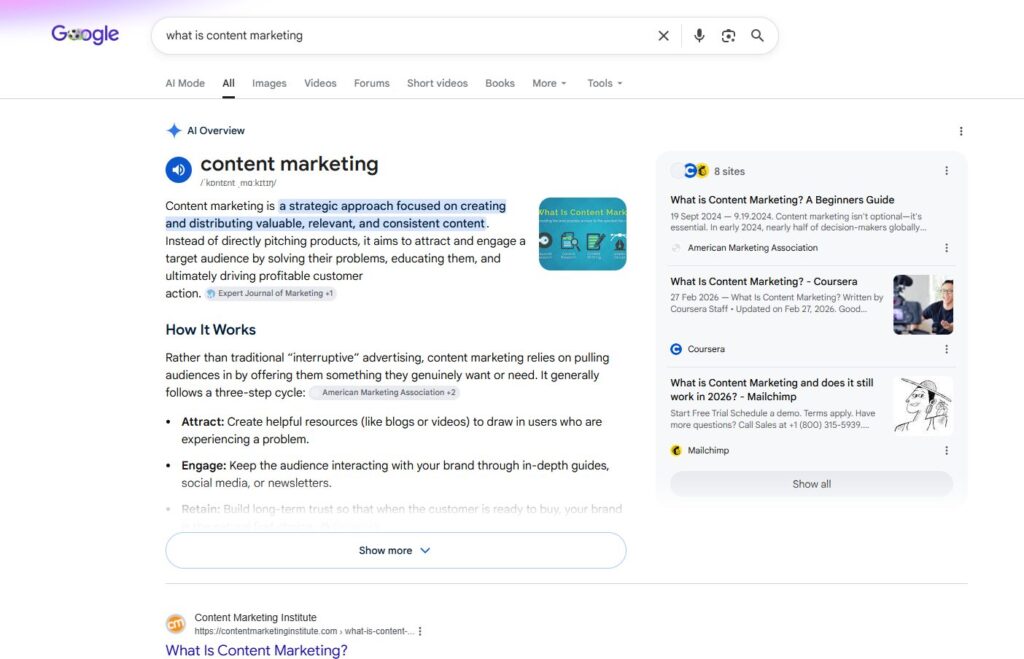Open Mailchimp content marketing 2026 link

[x=771, y=390]
